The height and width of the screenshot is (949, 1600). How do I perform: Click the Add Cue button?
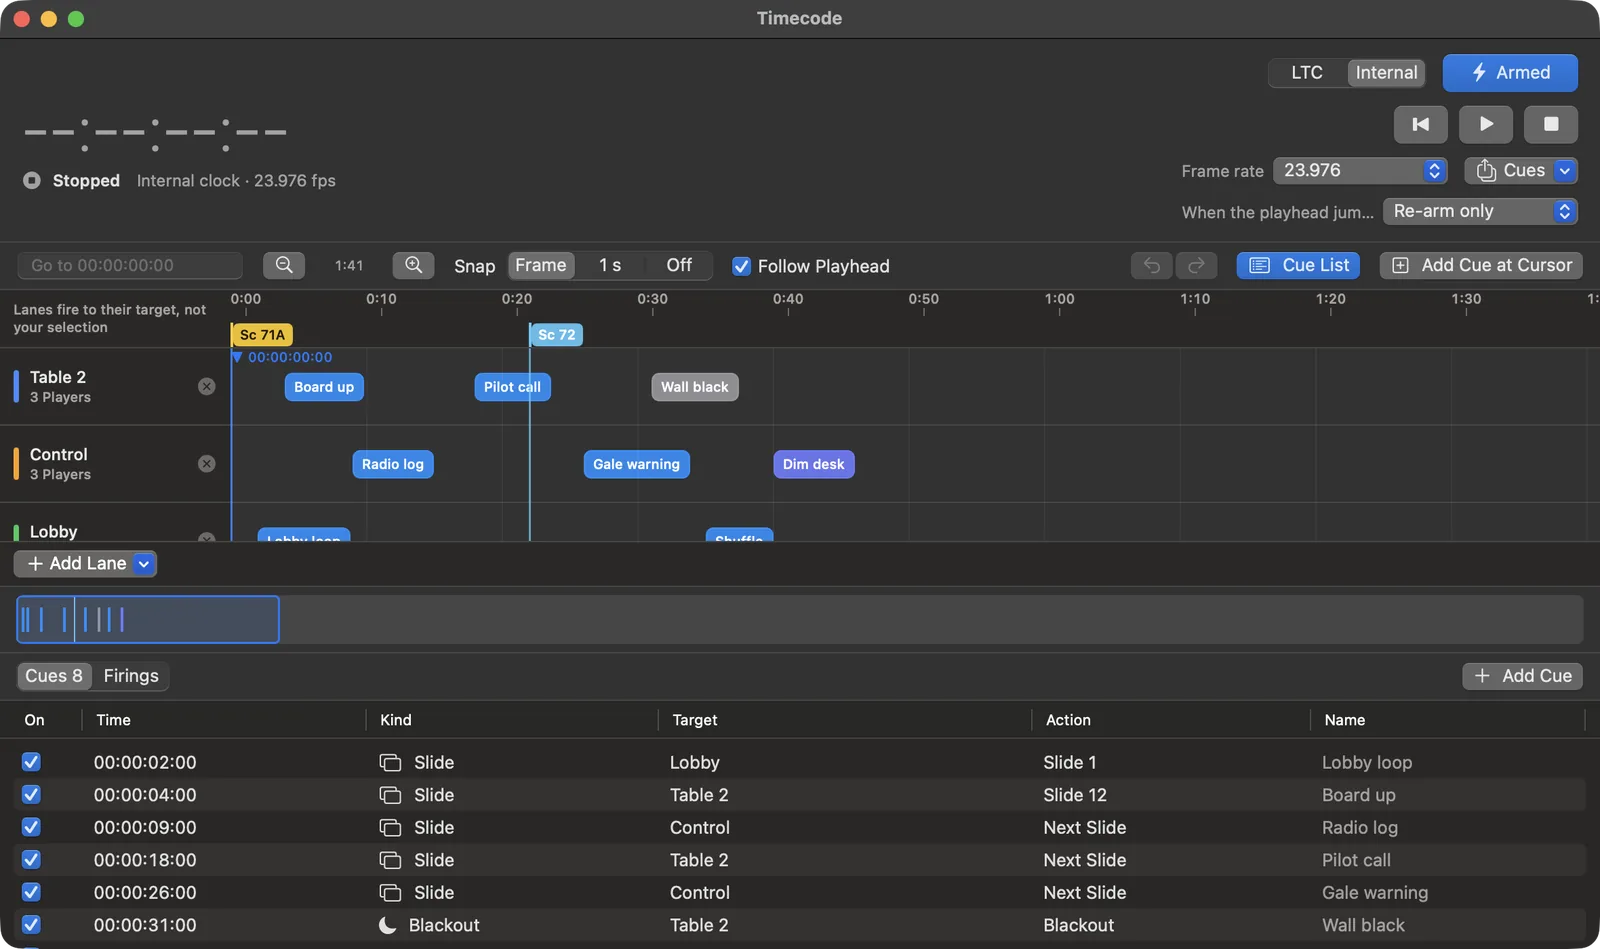1522,676
